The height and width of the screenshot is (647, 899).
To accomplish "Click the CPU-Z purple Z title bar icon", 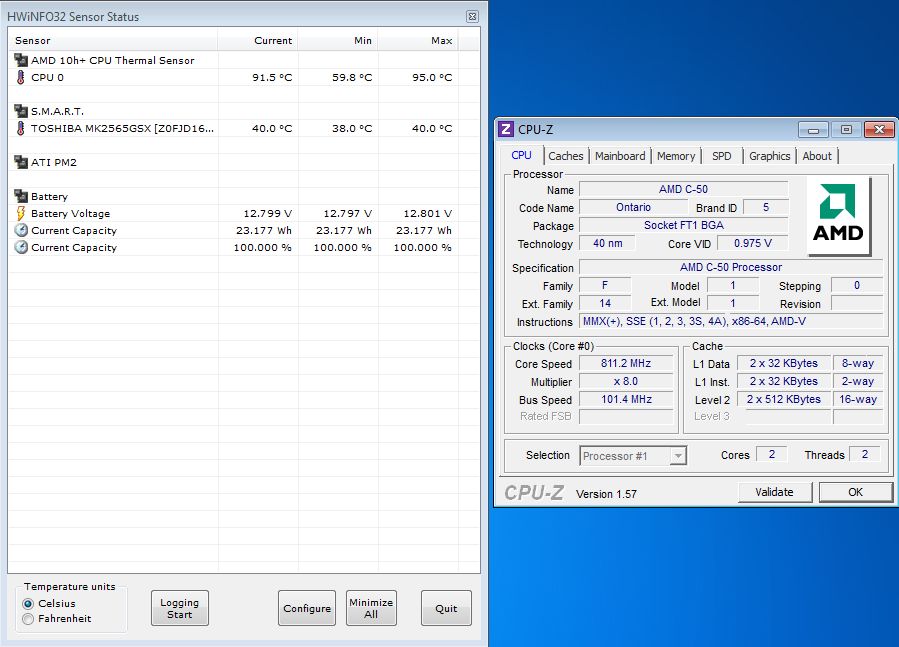I will pos(506,129).
